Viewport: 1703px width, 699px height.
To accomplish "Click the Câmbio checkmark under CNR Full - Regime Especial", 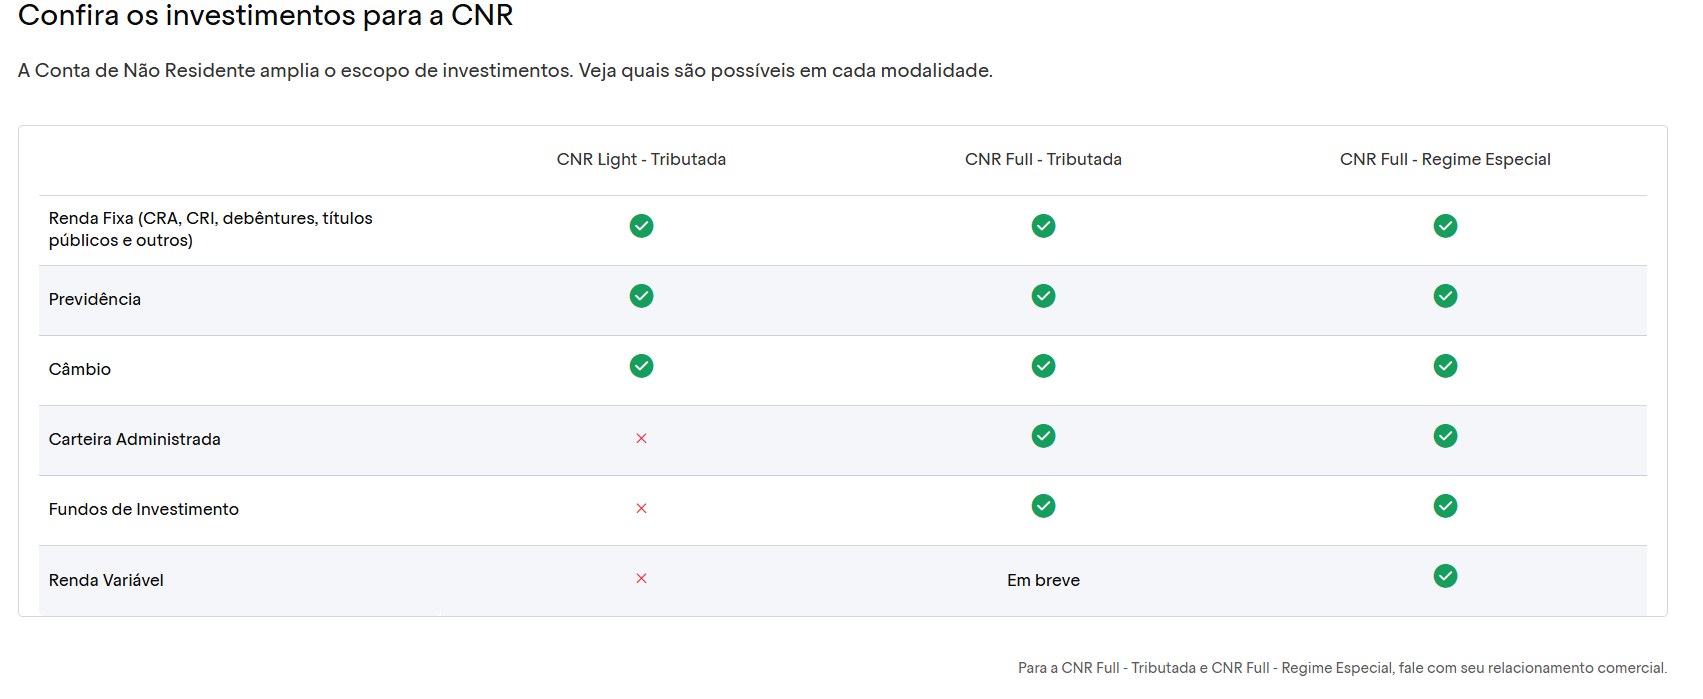I will (1445, 366).
